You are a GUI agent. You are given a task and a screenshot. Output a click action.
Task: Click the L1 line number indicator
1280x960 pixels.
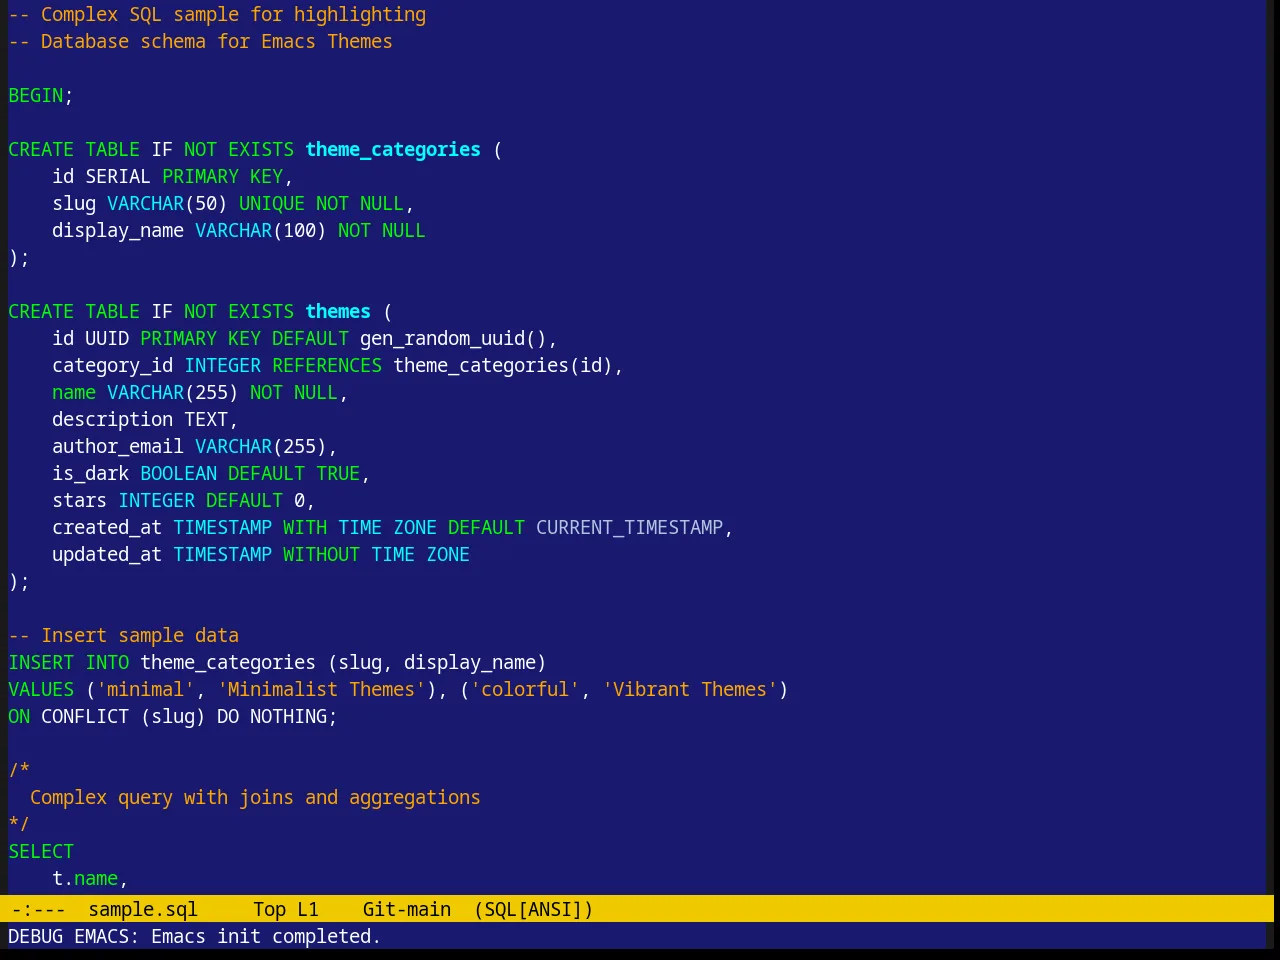coord(308,909)
